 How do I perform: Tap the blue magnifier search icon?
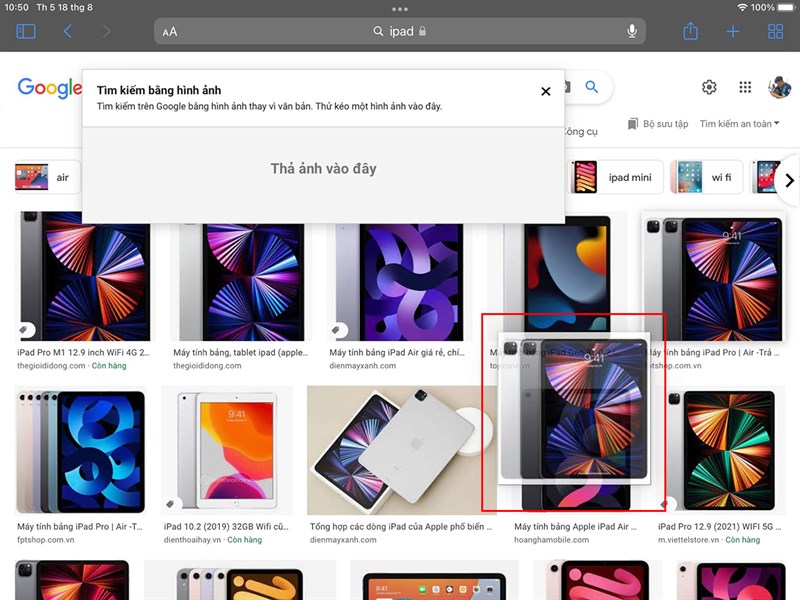(x=591, y=87)
